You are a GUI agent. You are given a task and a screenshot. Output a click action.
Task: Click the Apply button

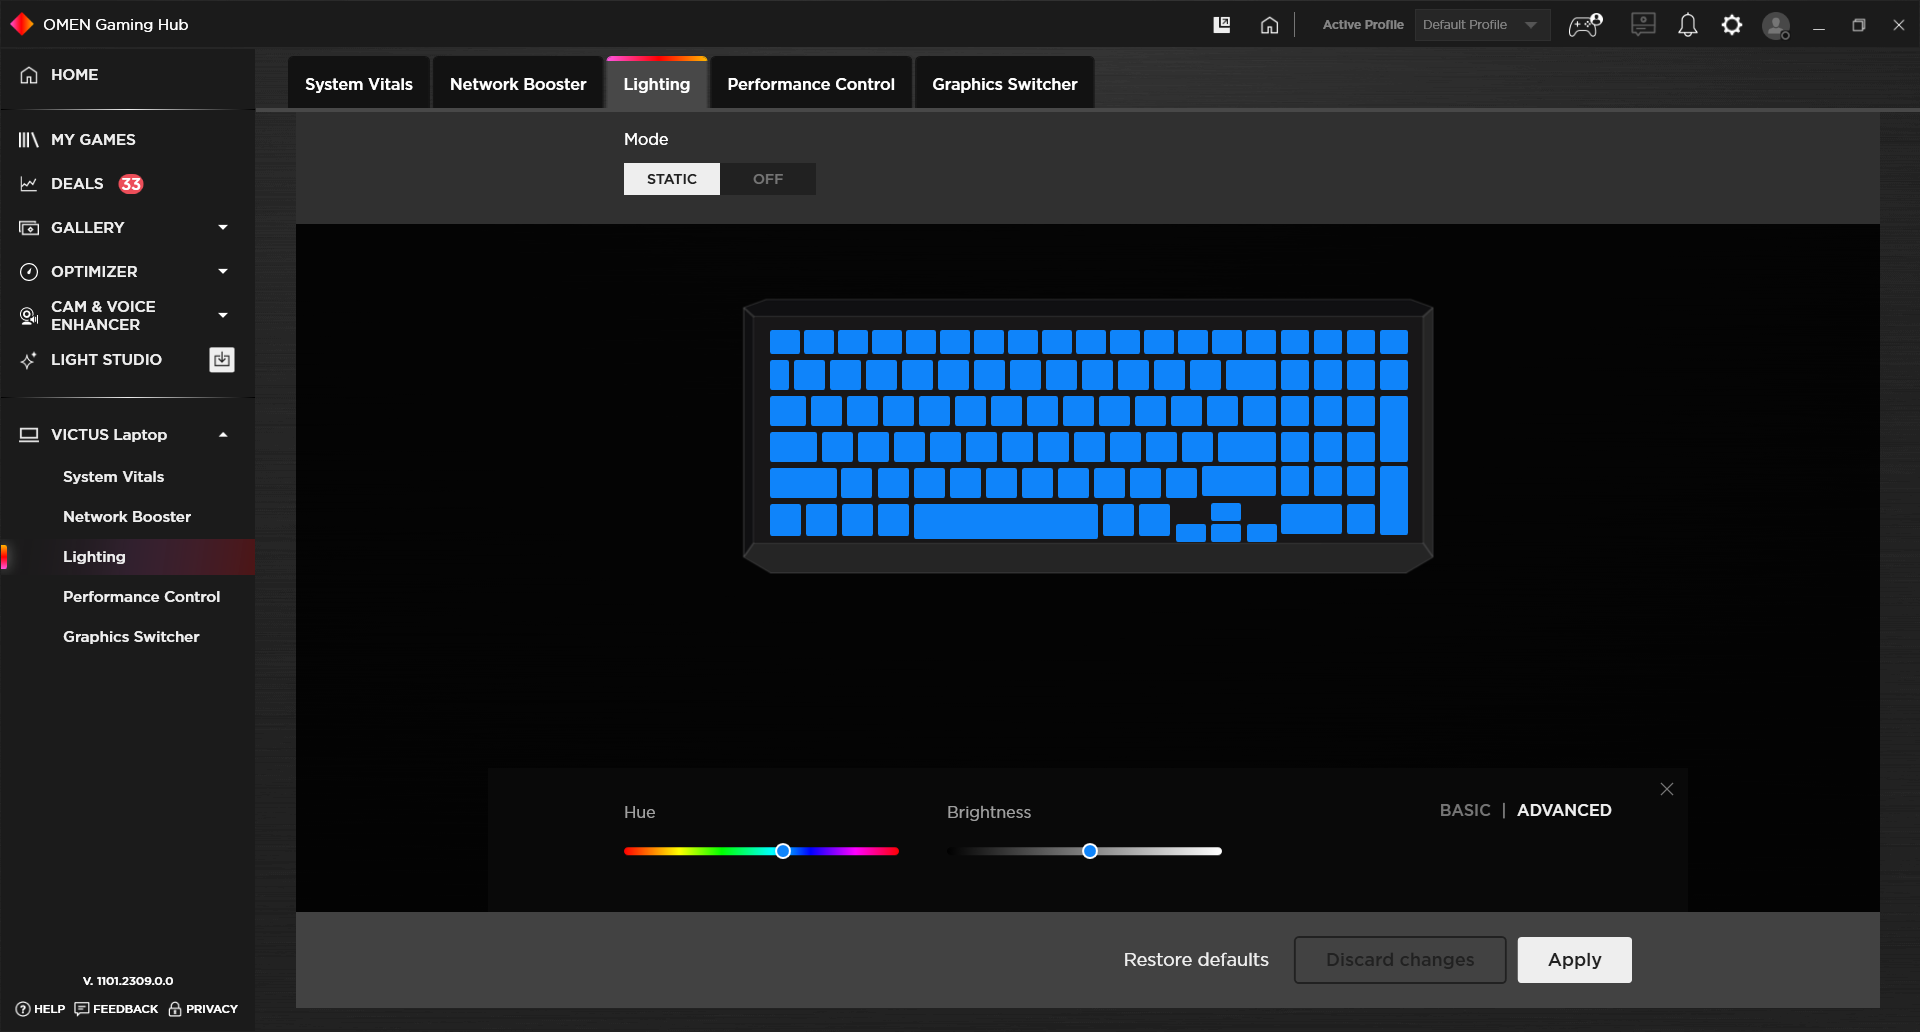point(1574,960)
